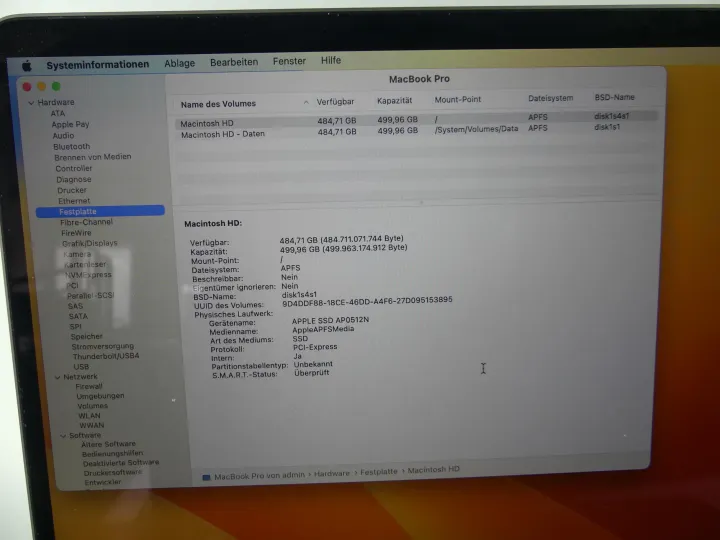Image resolution: width=720 pixels, height=540 pixels.
Task: Click Hardware in the path bar
Action: click(332, 473)
